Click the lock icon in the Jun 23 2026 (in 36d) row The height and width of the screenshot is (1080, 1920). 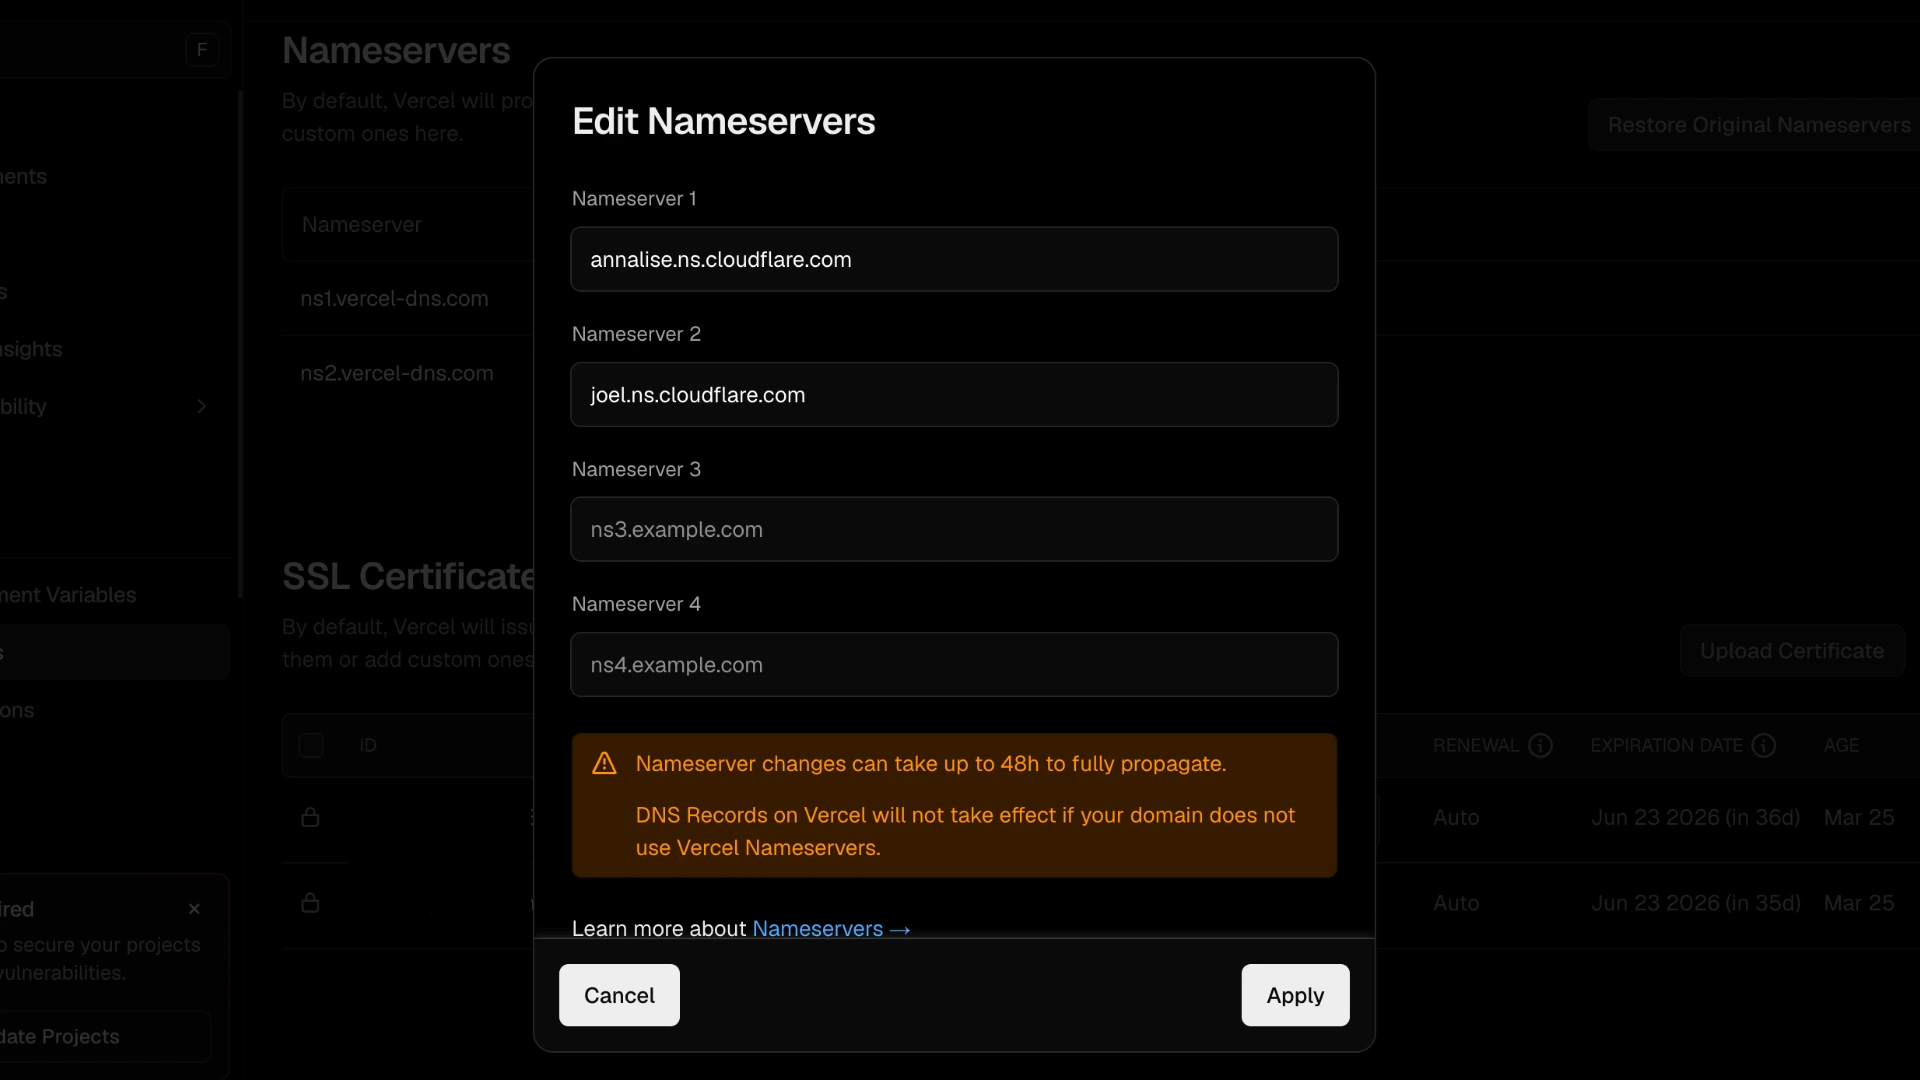(310, 817)
